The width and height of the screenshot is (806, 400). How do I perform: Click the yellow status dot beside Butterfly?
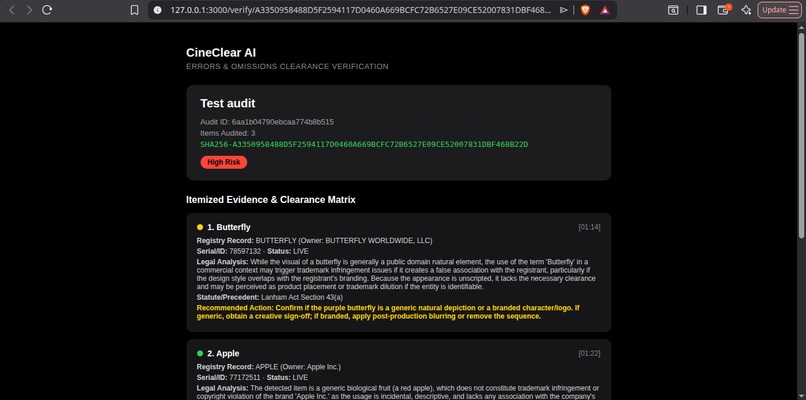(200, 227)
